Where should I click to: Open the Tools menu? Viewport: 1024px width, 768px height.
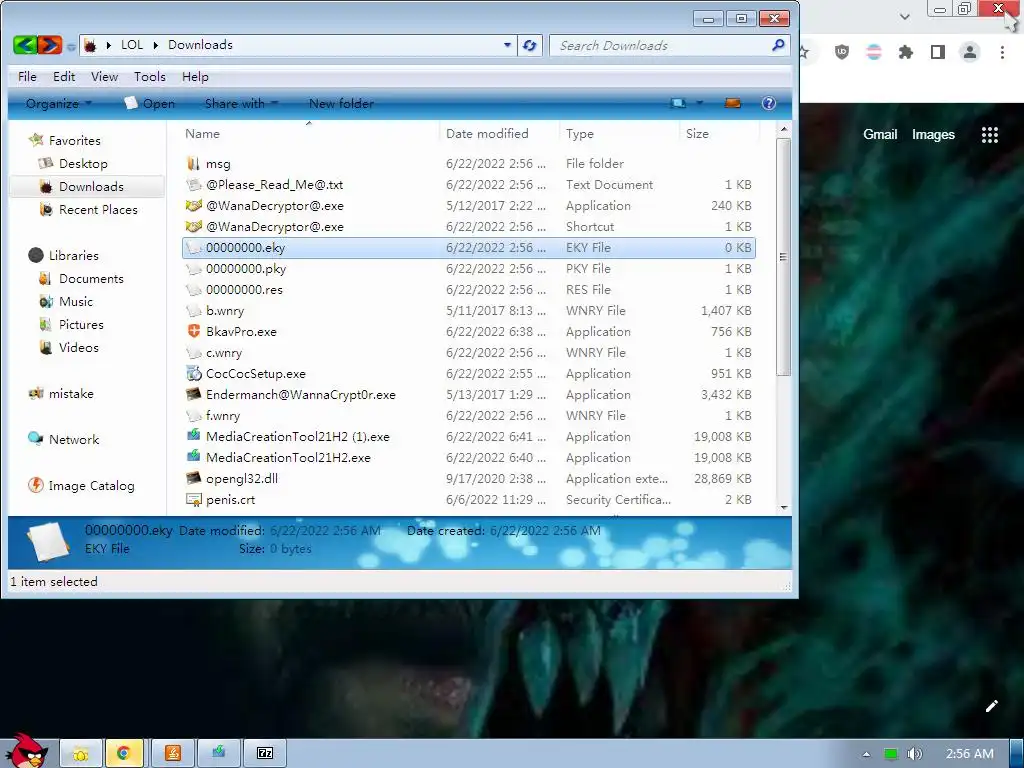click(150, 76)
